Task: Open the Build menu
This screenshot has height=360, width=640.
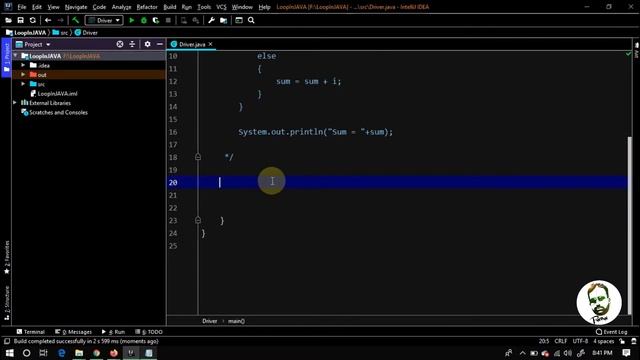Action: tap(170, 7)
